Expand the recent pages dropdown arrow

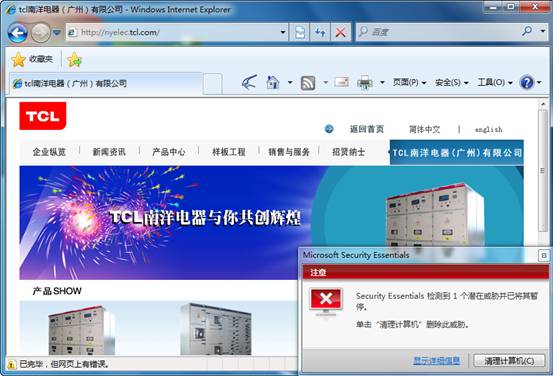(x=56, y=33)
